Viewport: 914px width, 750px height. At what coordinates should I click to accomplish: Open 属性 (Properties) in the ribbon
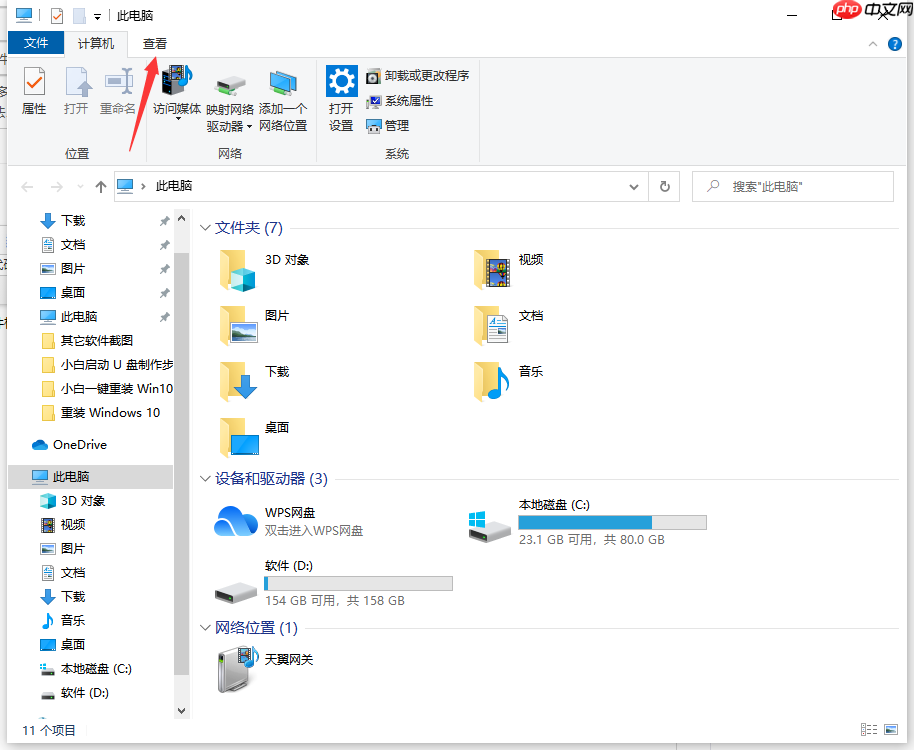(34, 97)
